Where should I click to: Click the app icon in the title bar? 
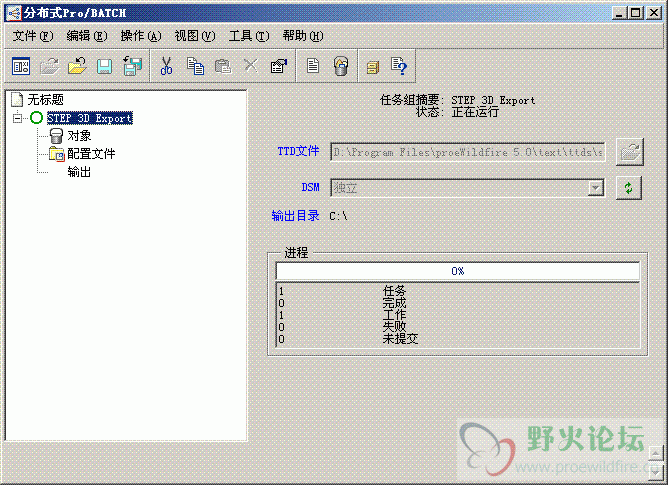tap(14, 13)
